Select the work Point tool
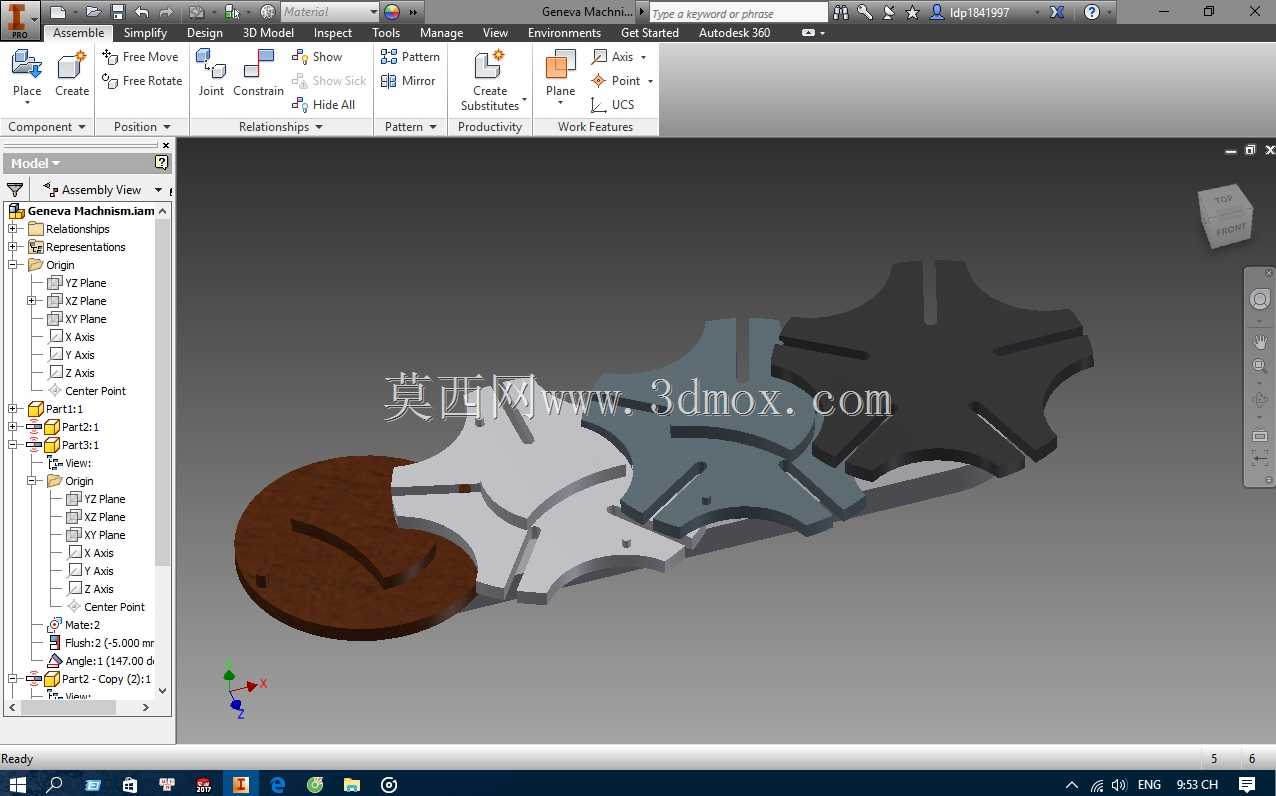1276x796 pixels. [x=622, y=81]
